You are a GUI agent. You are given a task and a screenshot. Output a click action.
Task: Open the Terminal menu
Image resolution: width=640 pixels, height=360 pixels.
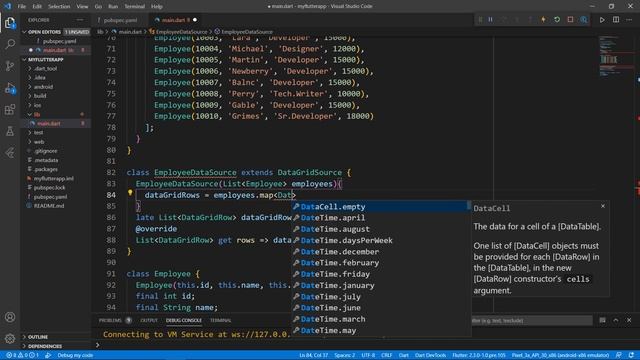tap(134, 7)
